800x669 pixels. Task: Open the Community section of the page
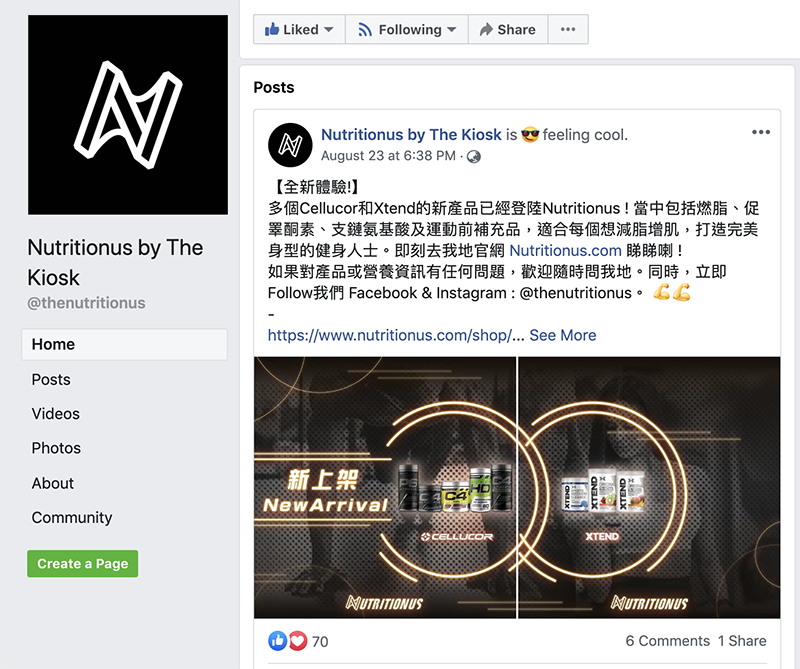(72, 517)
